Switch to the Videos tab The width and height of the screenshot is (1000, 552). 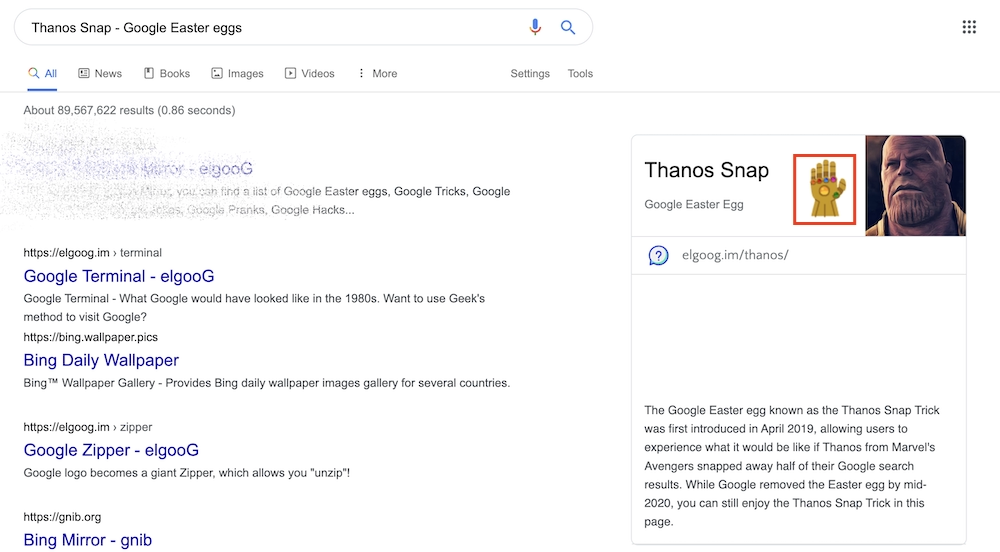(x=310, y=74)
